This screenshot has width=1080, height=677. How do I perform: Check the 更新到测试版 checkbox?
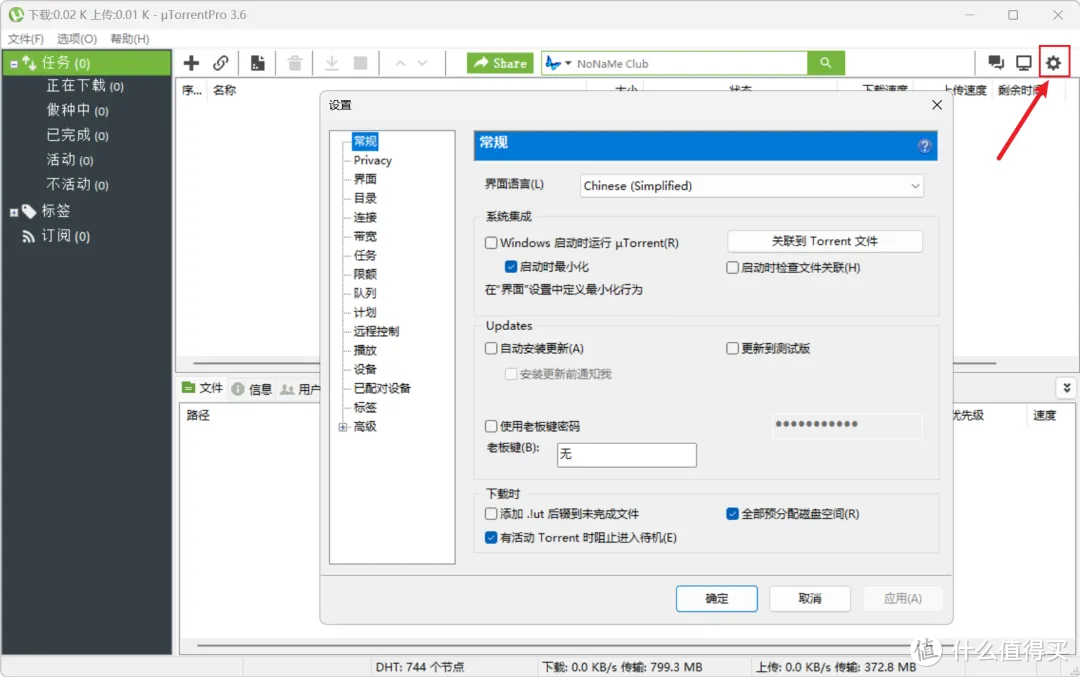coord(732,348)
